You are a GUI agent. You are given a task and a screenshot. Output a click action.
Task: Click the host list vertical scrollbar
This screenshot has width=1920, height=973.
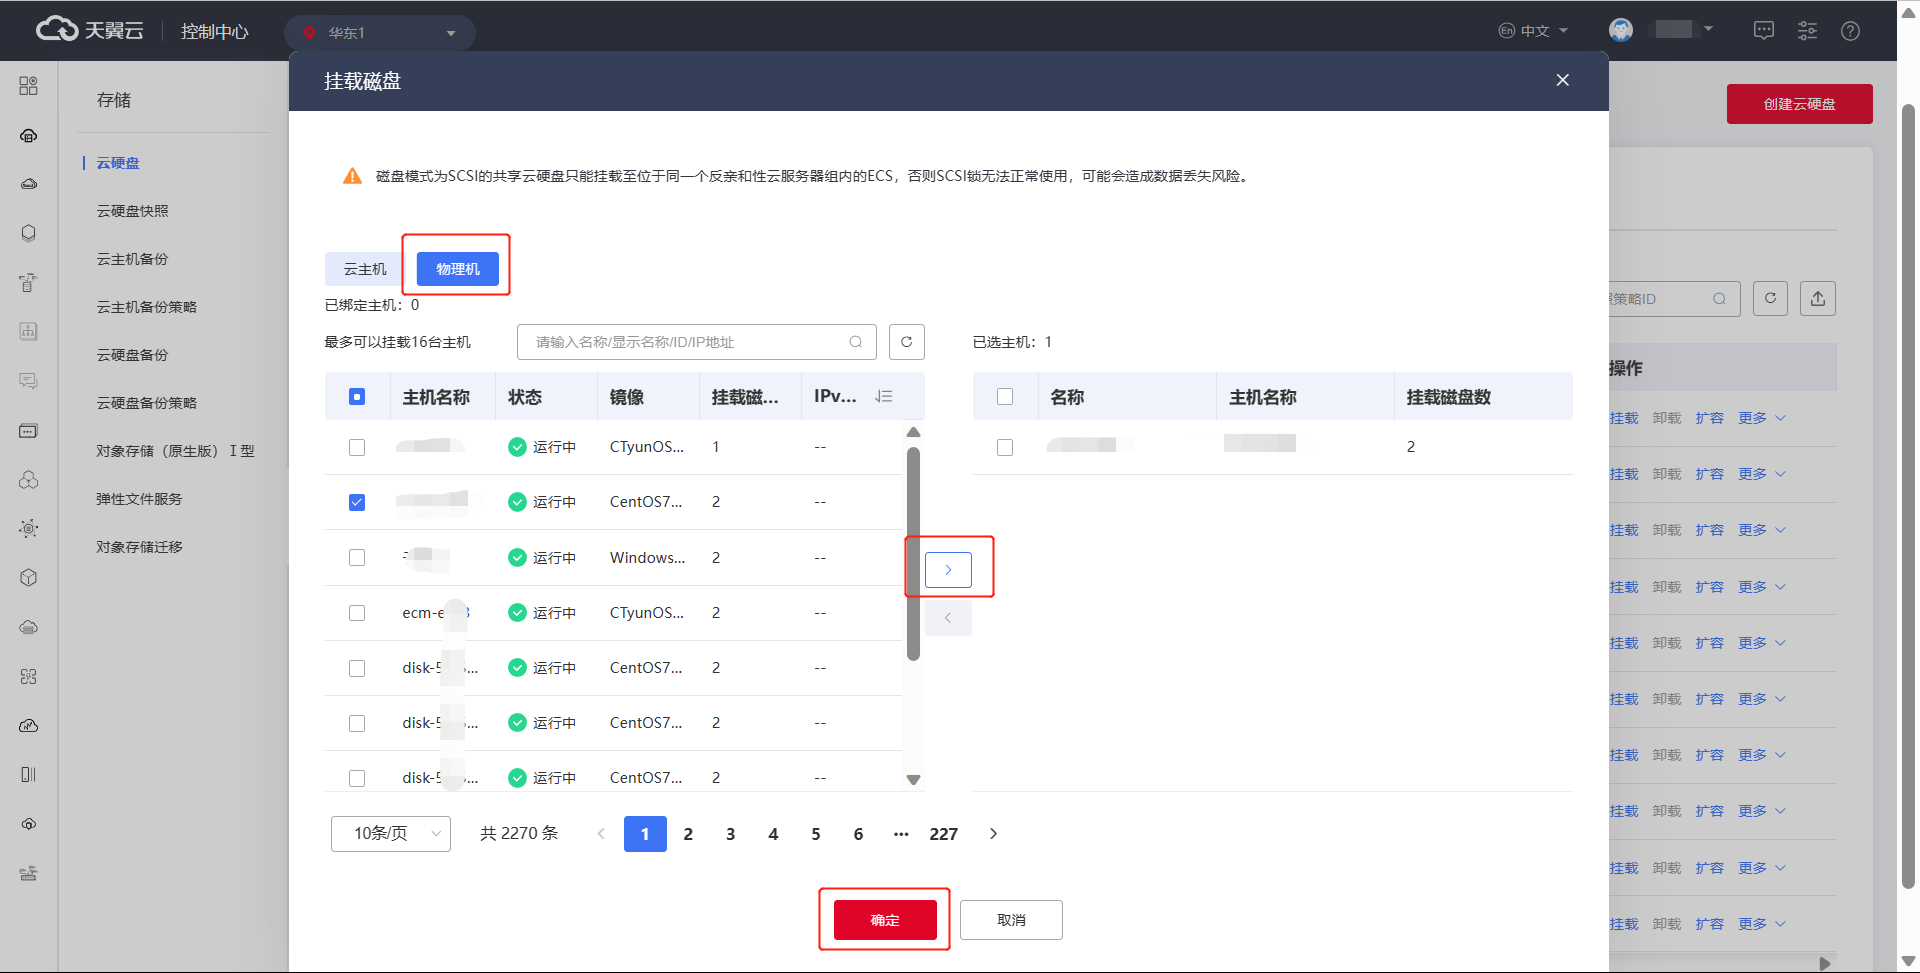pos(913,553)
